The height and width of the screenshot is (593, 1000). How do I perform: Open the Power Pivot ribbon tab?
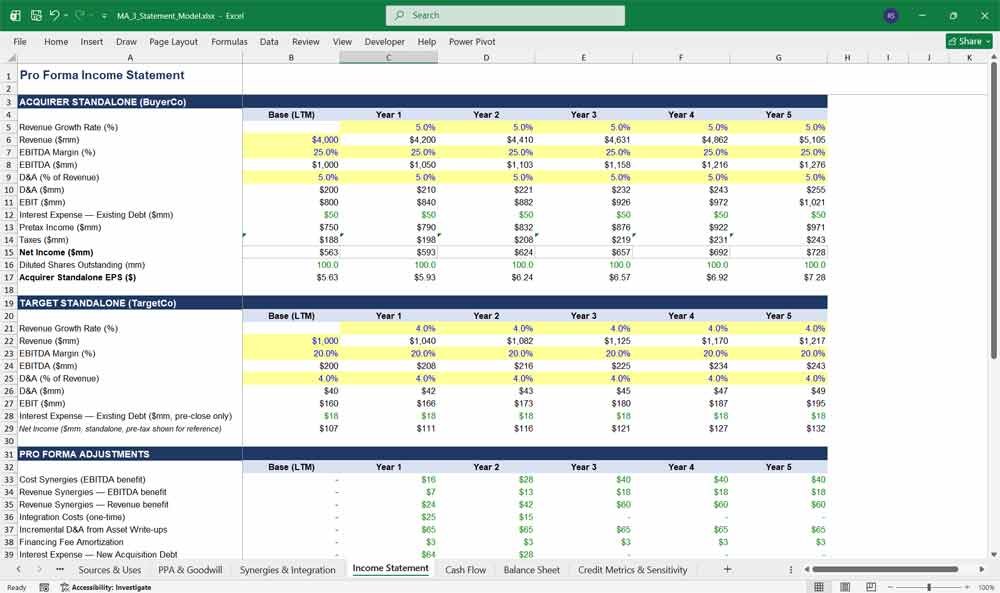(x=472, y=41)
